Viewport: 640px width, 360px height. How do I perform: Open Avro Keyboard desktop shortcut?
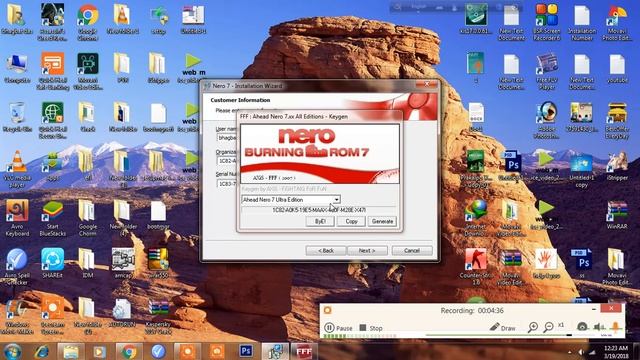coord(17,218)
